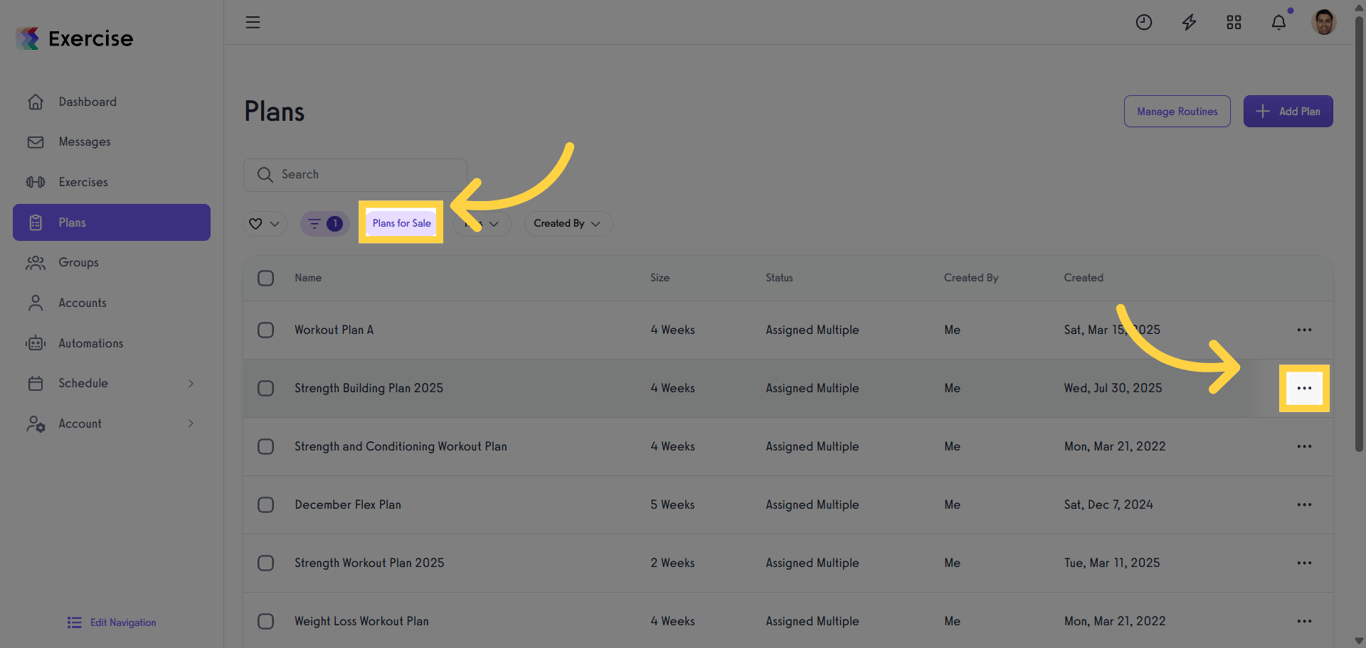1366x648 pixels.
Task: Open the Created By filter dropdown
Action: 567,224
